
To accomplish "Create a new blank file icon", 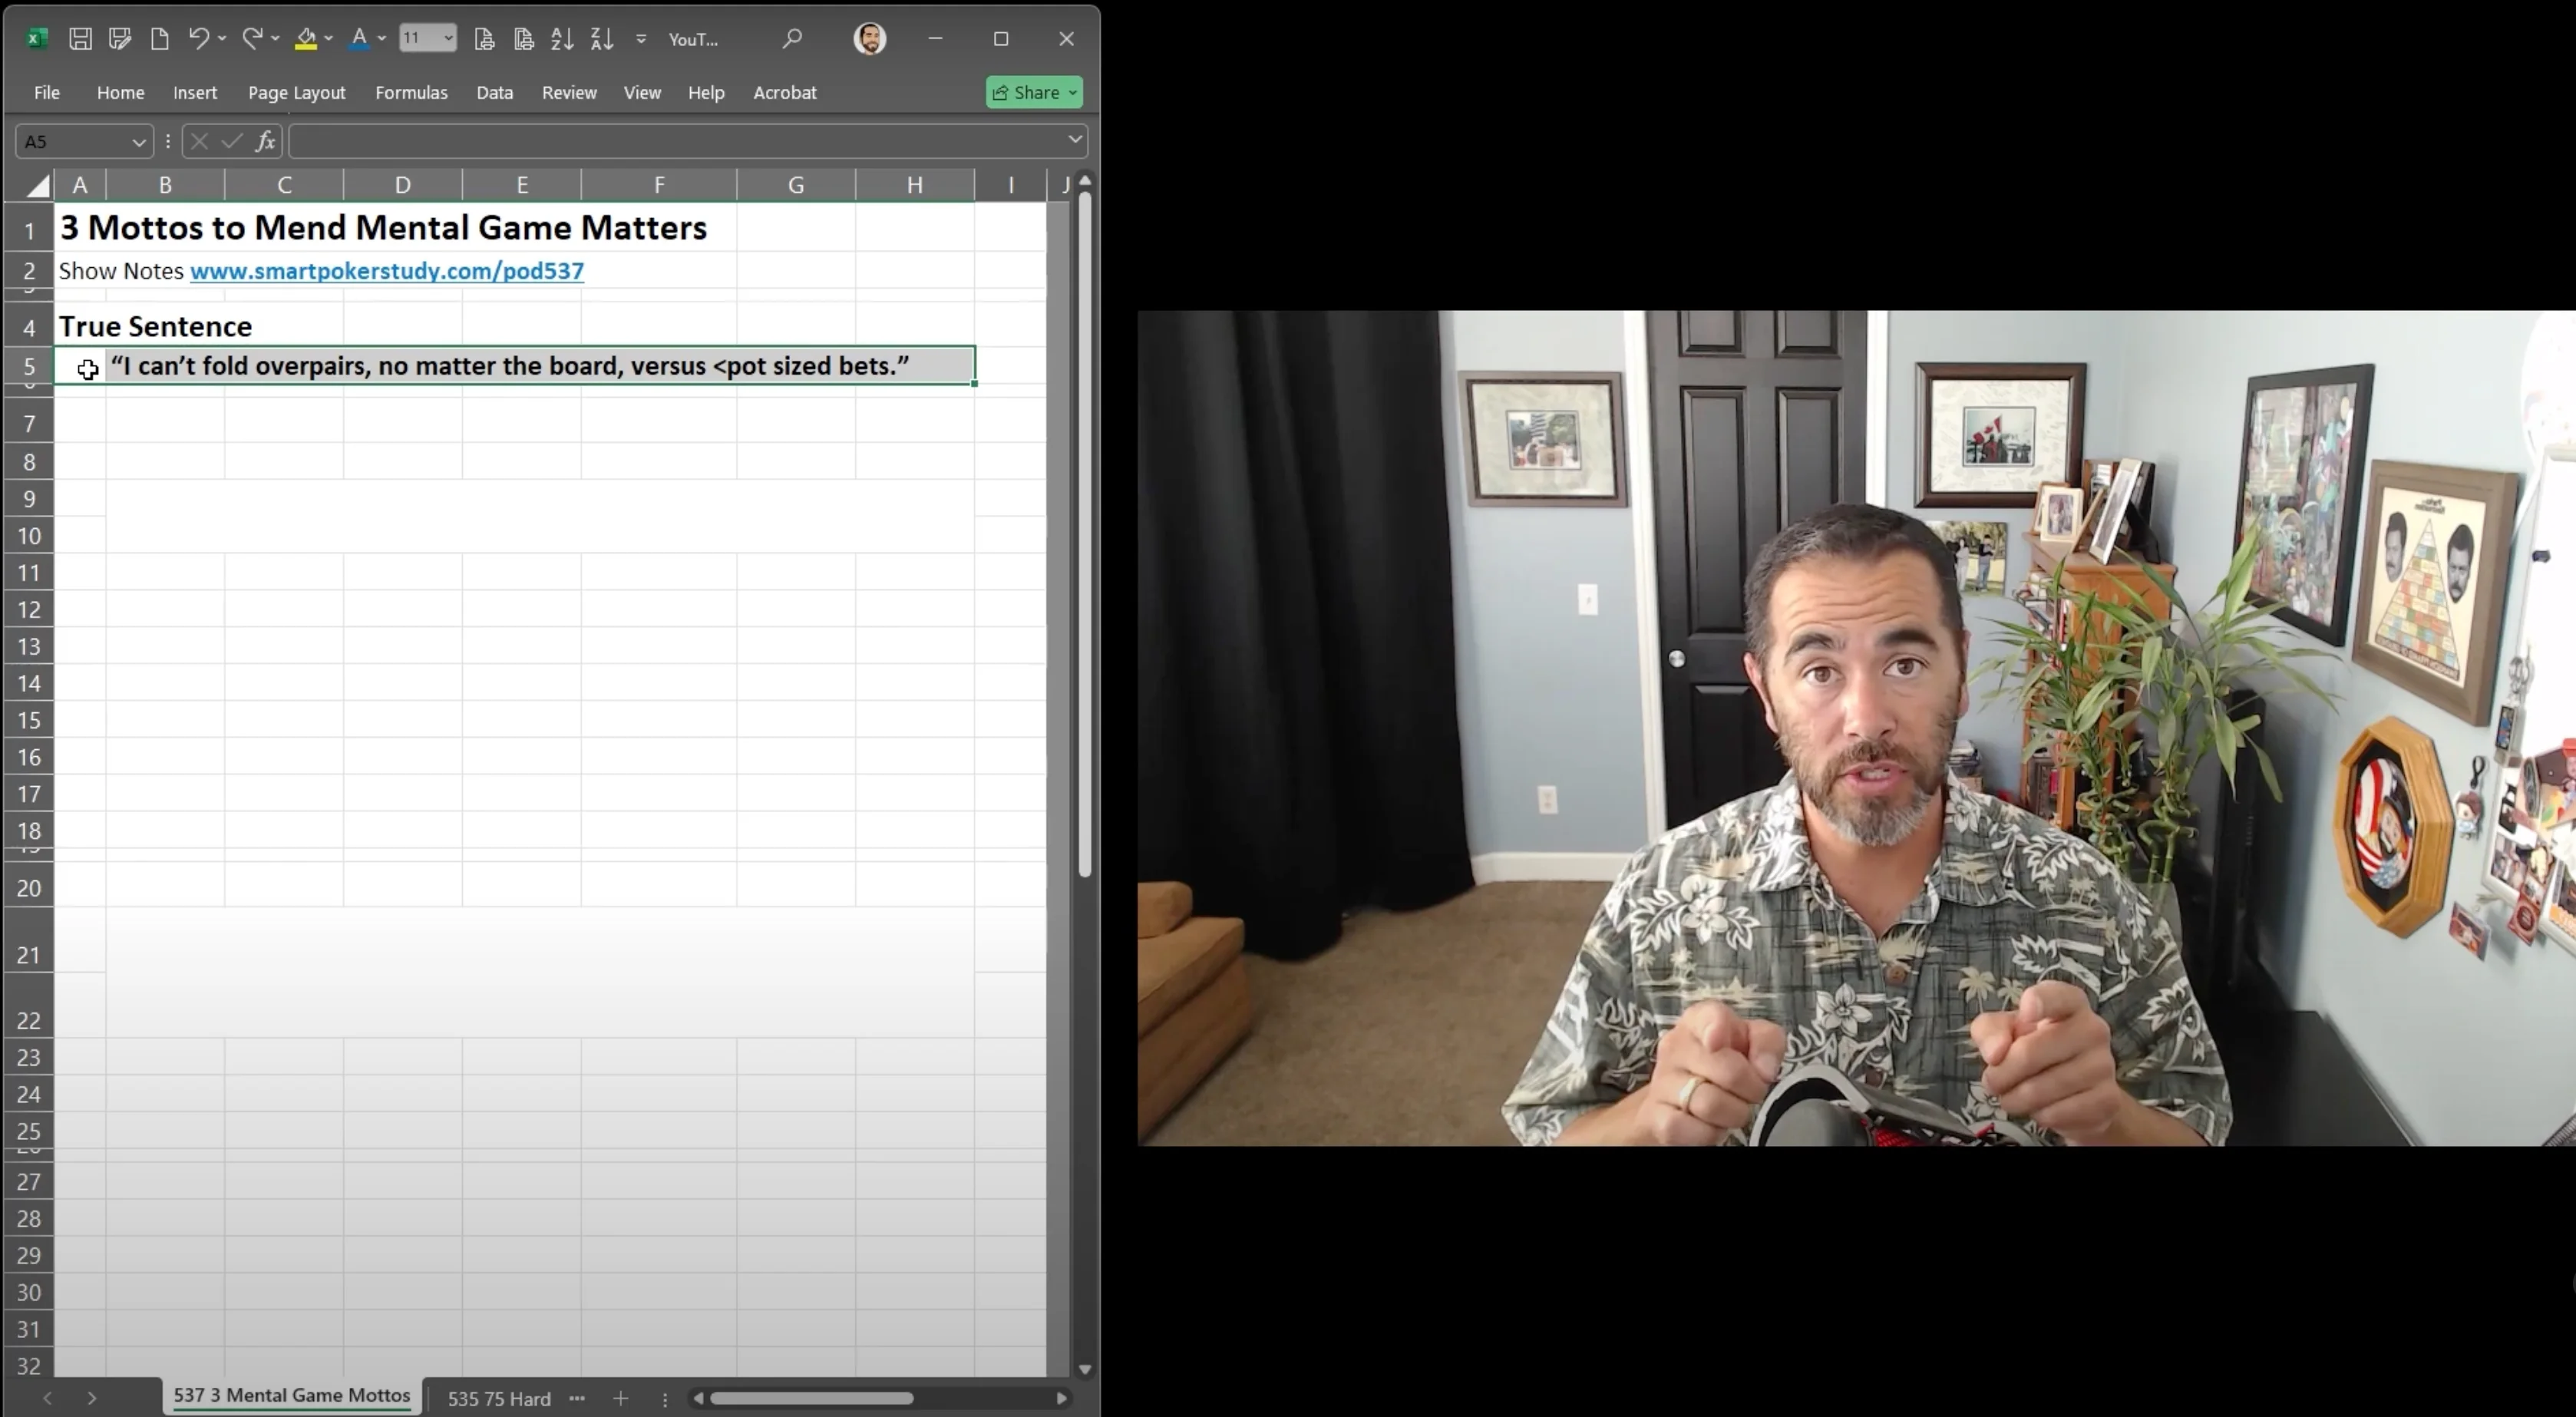I will coord(159,39).
